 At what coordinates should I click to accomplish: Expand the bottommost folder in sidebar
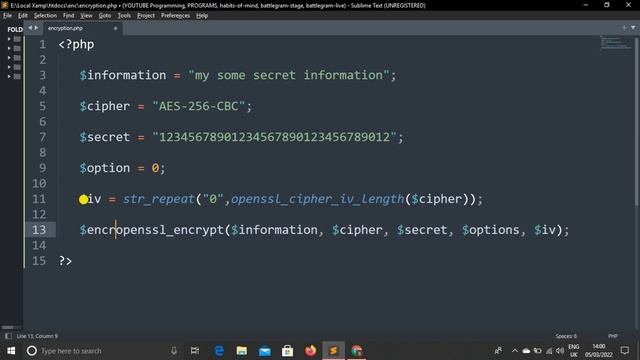(x=9, y=76)
